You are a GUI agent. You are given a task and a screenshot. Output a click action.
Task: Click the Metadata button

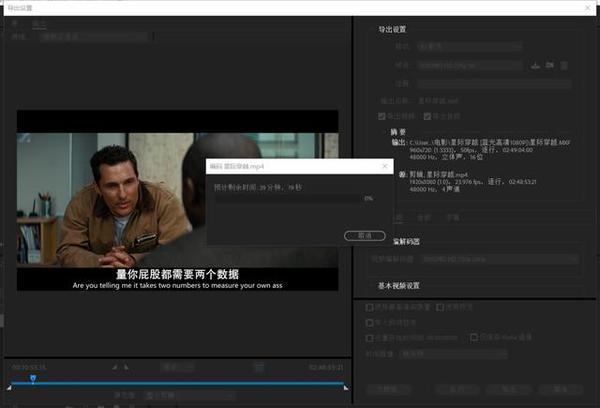pyautogui.click(x=388, y=389)
